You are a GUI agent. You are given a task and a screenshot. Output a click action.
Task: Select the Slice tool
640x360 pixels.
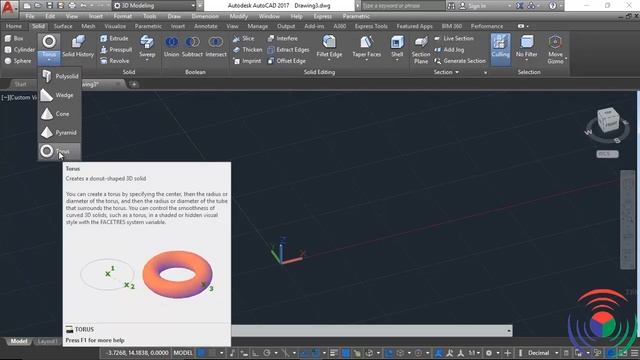(x=244, y=38)
